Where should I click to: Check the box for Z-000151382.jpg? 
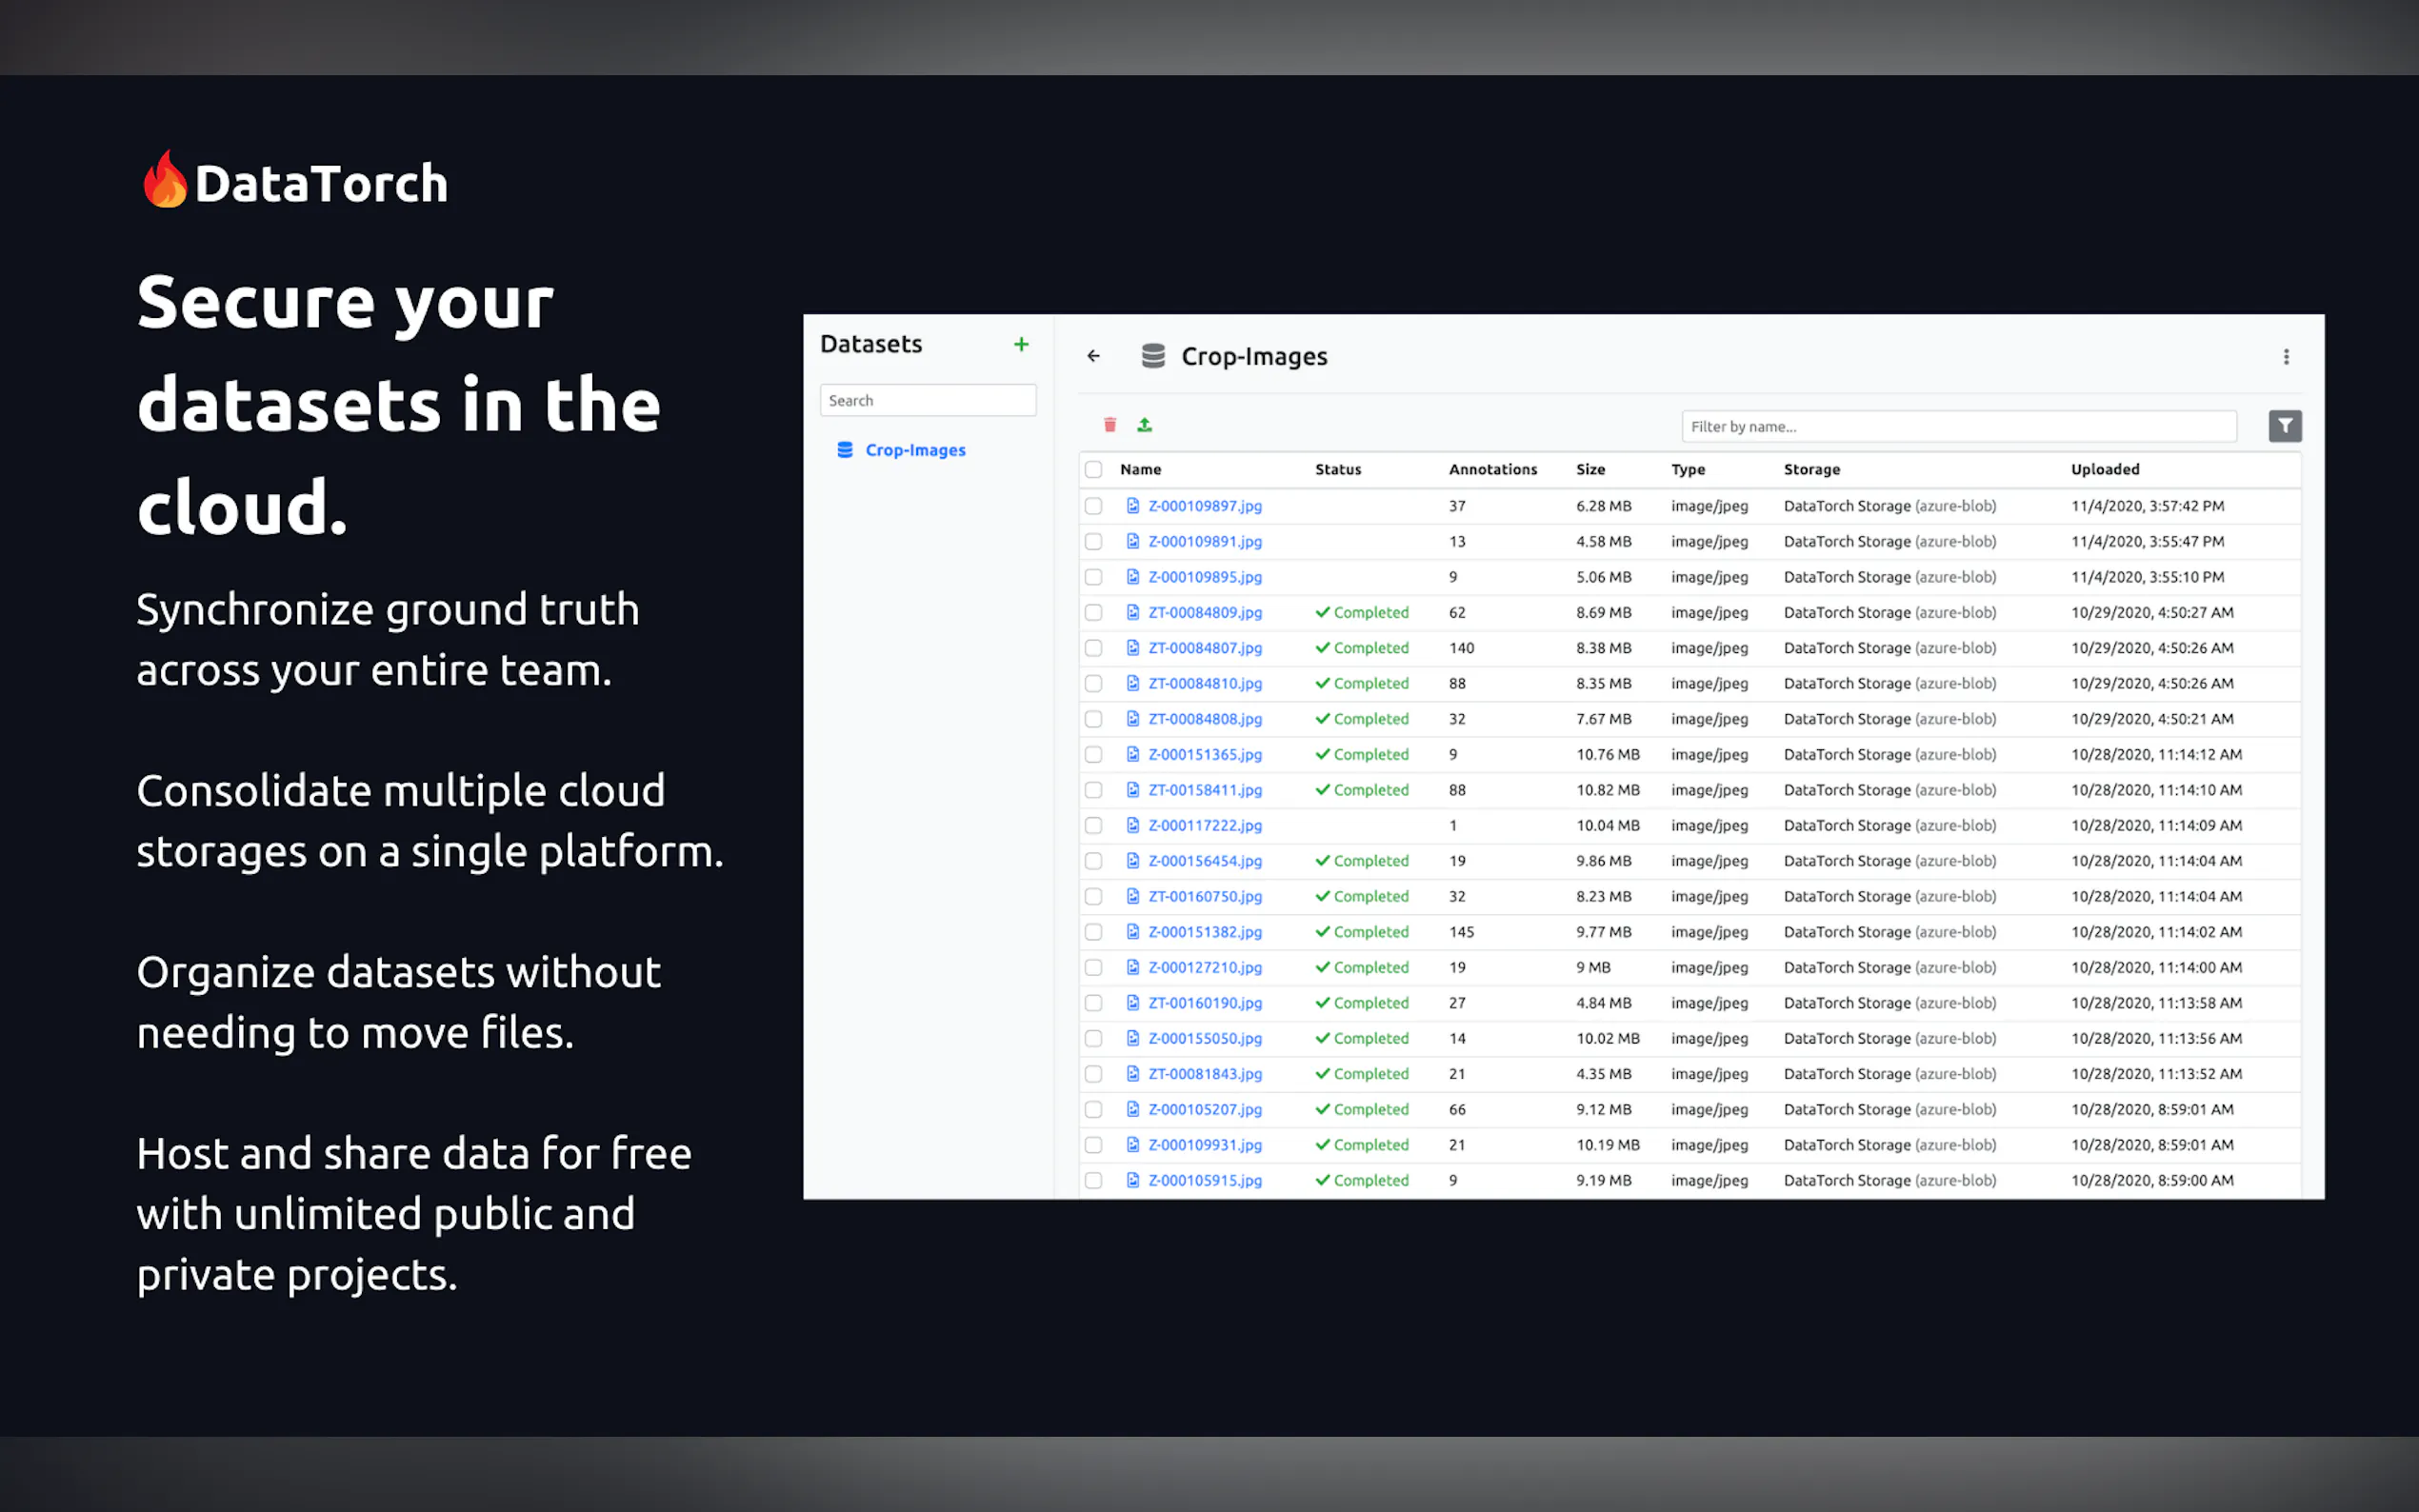1094,932
